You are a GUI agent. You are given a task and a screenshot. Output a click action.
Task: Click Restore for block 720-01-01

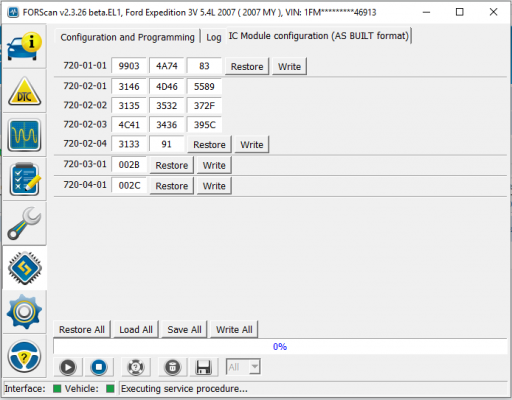pos(247,66)
